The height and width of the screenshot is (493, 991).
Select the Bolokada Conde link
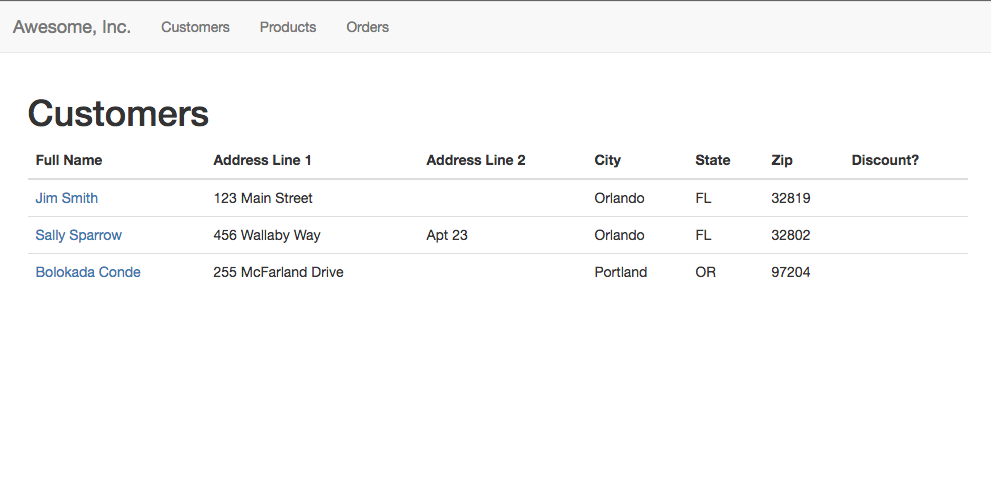[x=88, y=272]
